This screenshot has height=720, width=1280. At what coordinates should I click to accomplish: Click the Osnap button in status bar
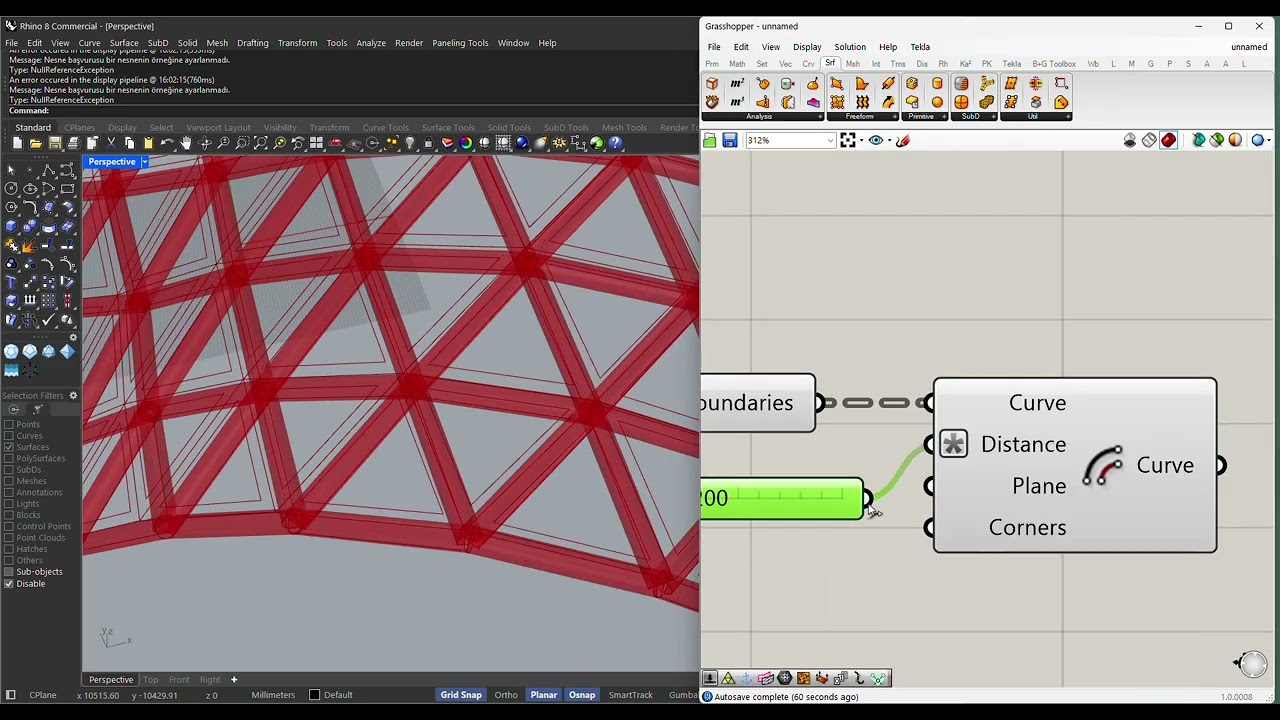(582, 695)
